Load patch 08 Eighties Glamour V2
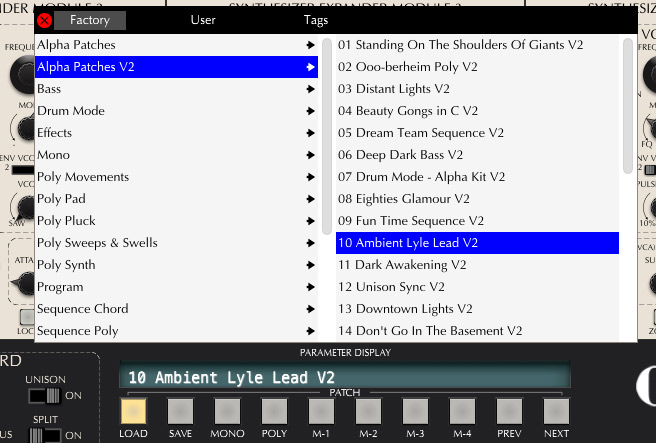The image size is (656, 443). 477,199
